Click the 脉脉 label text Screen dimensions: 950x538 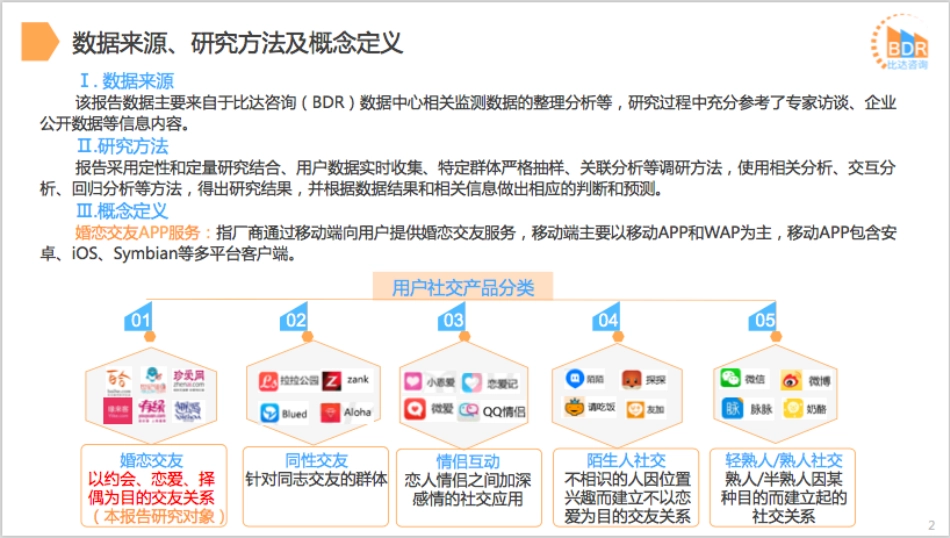coord(761,410)
